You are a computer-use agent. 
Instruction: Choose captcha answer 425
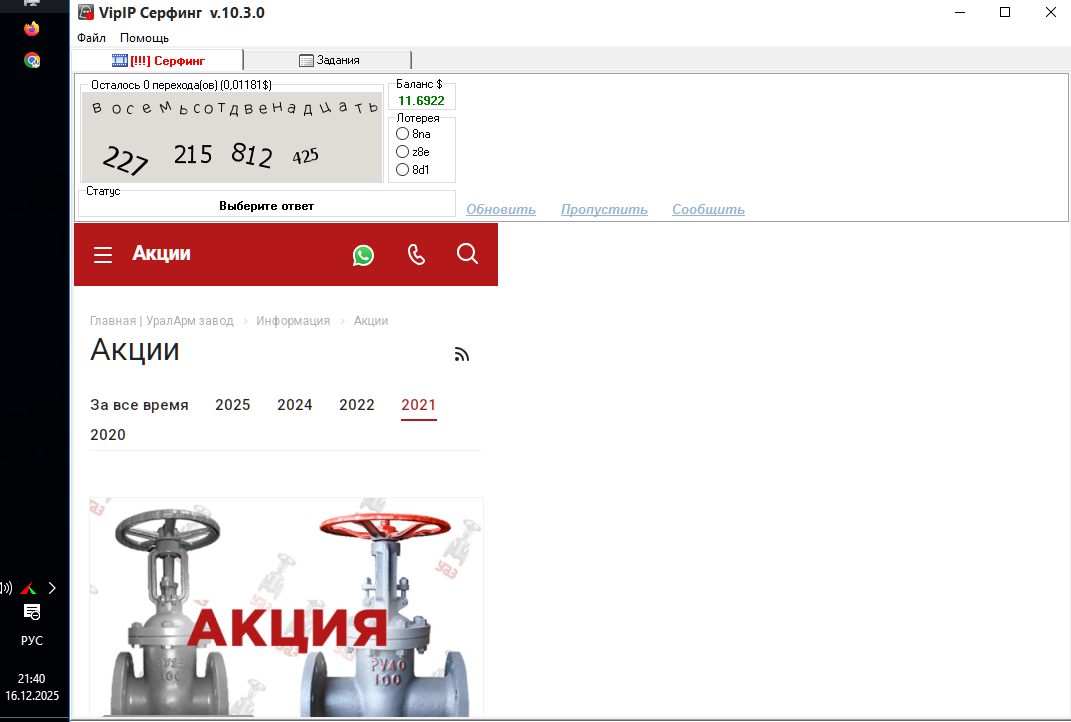click(305, 156)
